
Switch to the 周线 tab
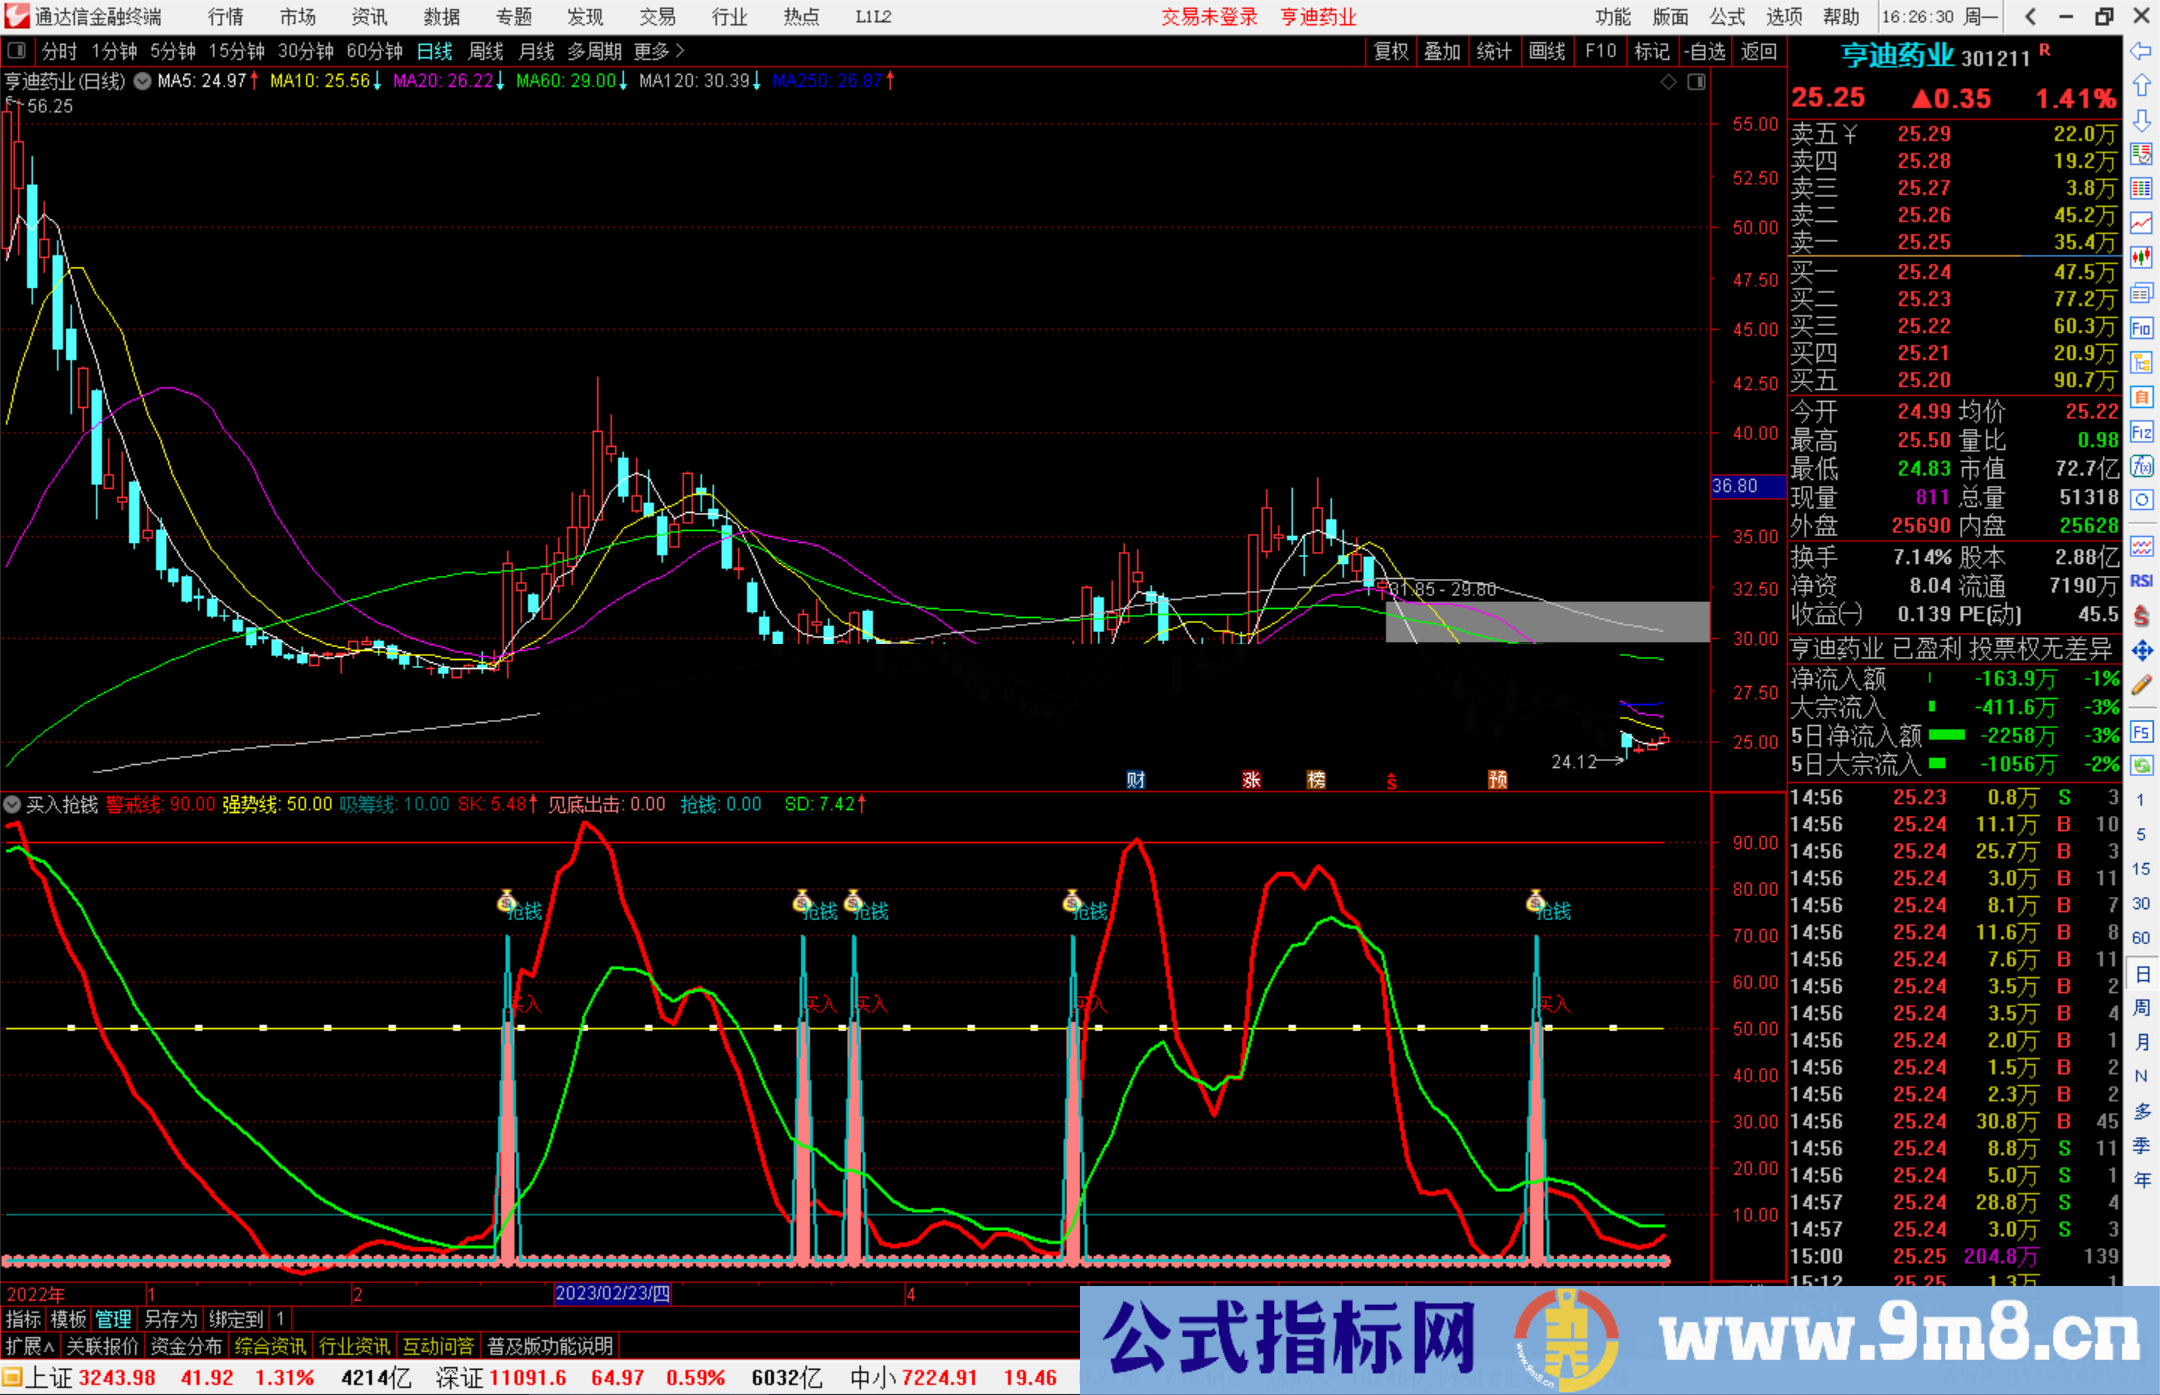[486, 51]
